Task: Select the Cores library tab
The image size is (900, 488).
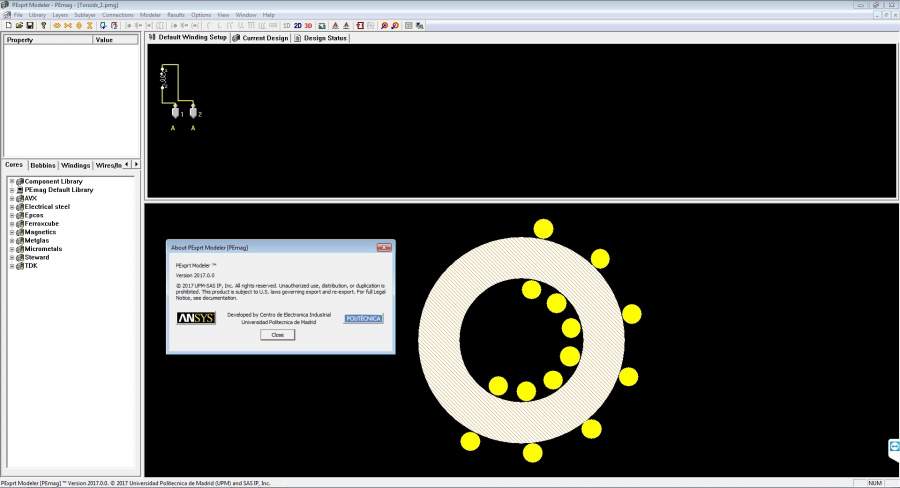Action: [14, 165]
